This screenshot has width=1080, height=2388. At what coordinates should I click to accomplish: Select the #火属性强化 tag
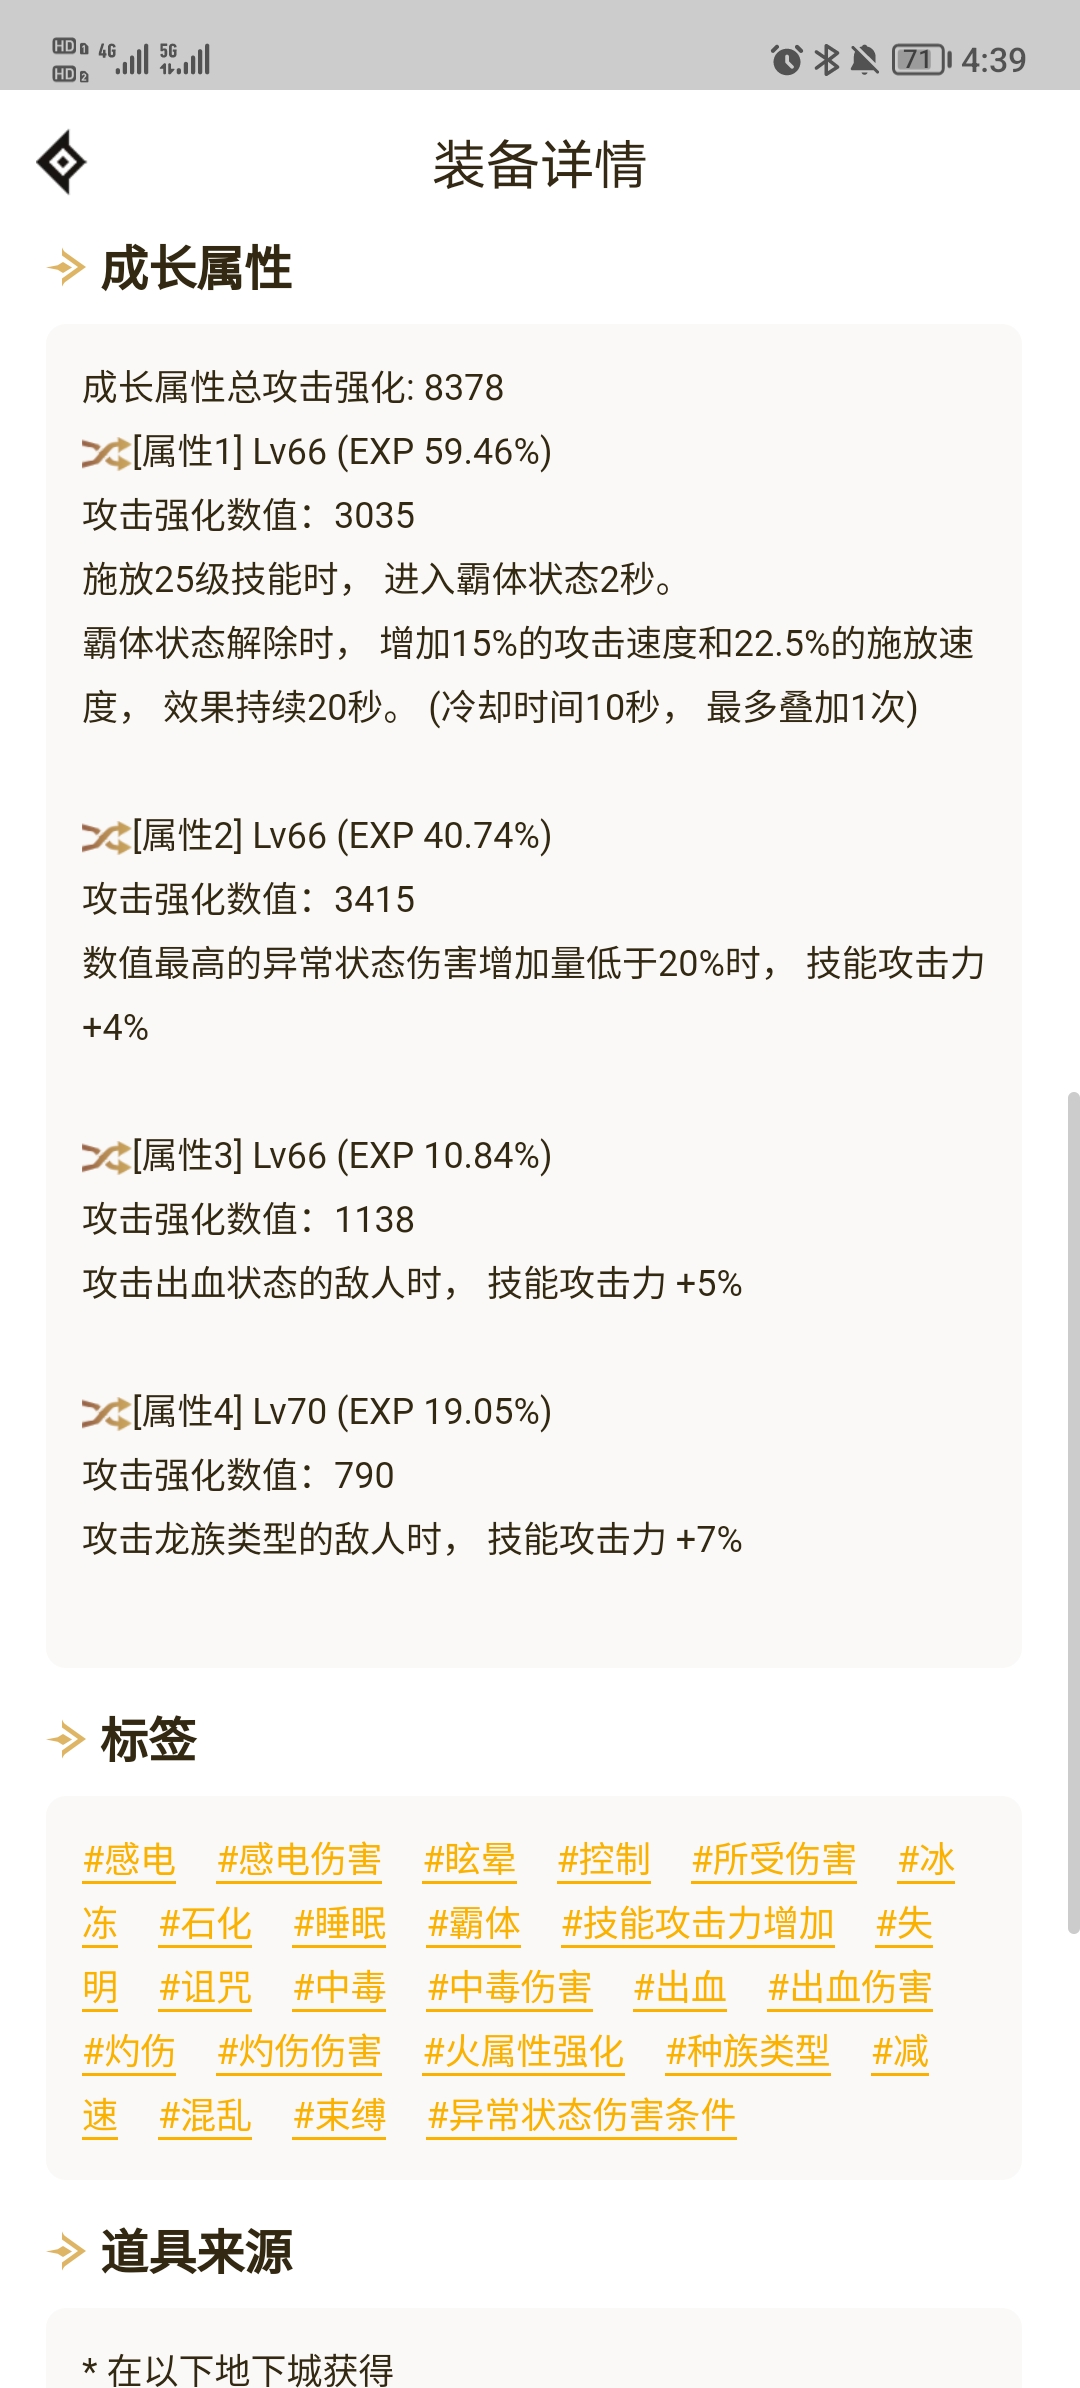point(524,2052)
